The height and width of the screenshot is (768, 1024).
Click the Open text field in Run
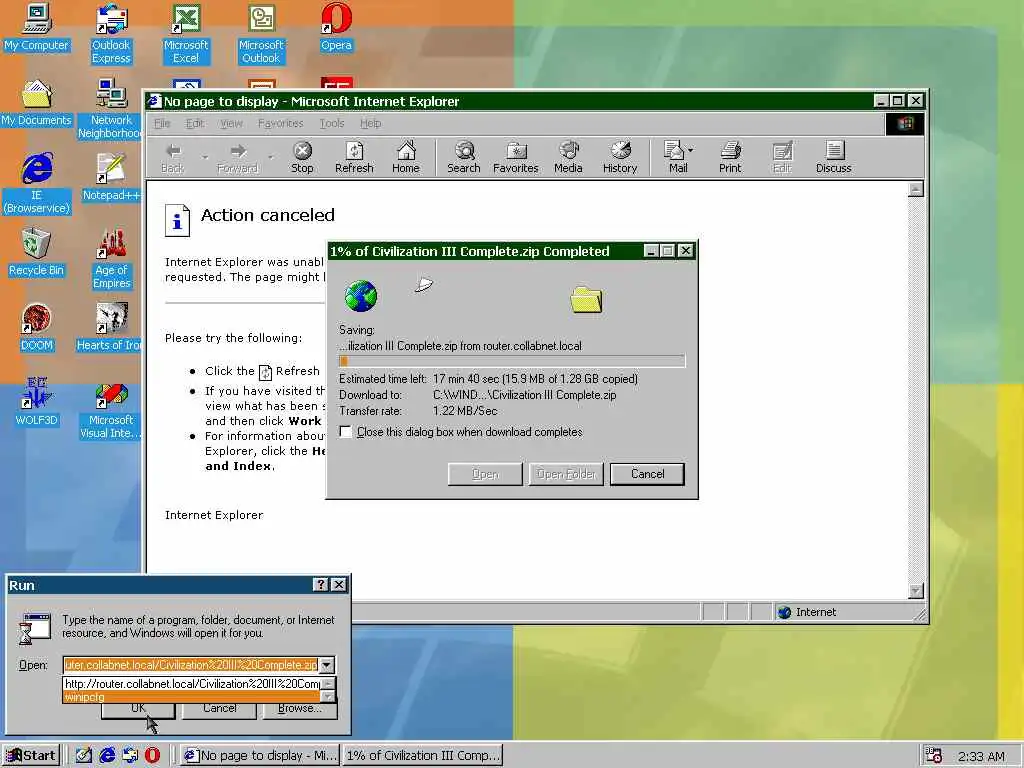tap(191, 665)
